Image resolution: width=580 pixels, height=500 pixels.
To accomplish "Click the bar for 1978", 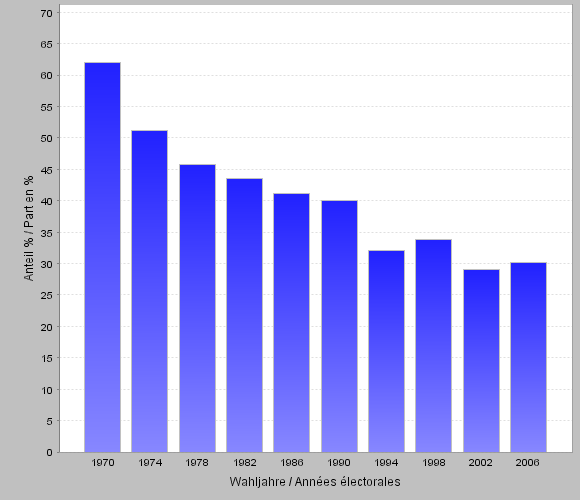I will (198, 308).
